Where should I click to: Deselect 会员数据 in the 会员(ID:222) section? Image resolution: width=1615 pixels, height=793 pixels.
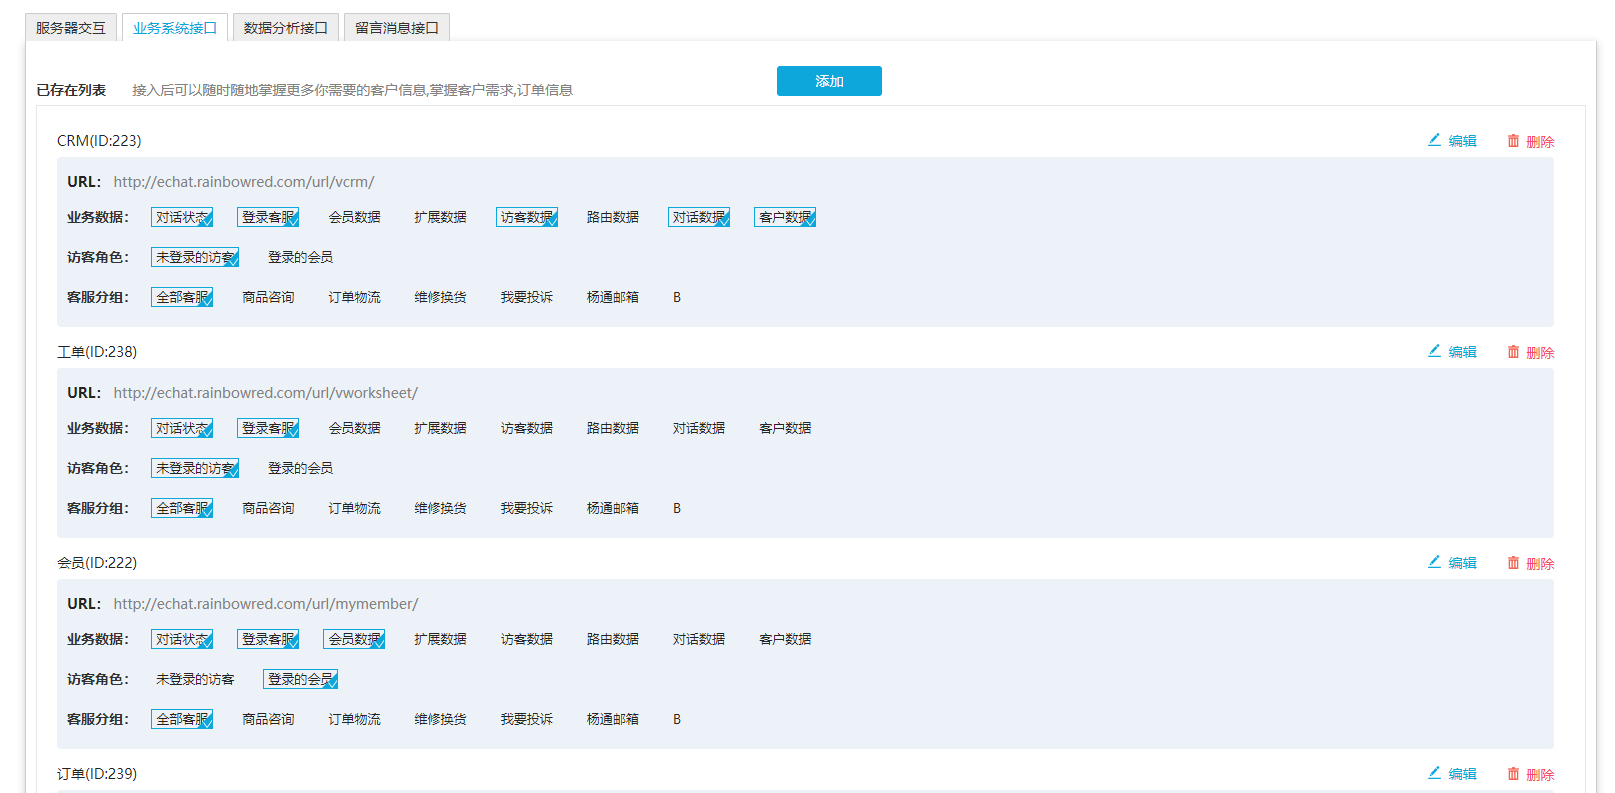(354, 639)
